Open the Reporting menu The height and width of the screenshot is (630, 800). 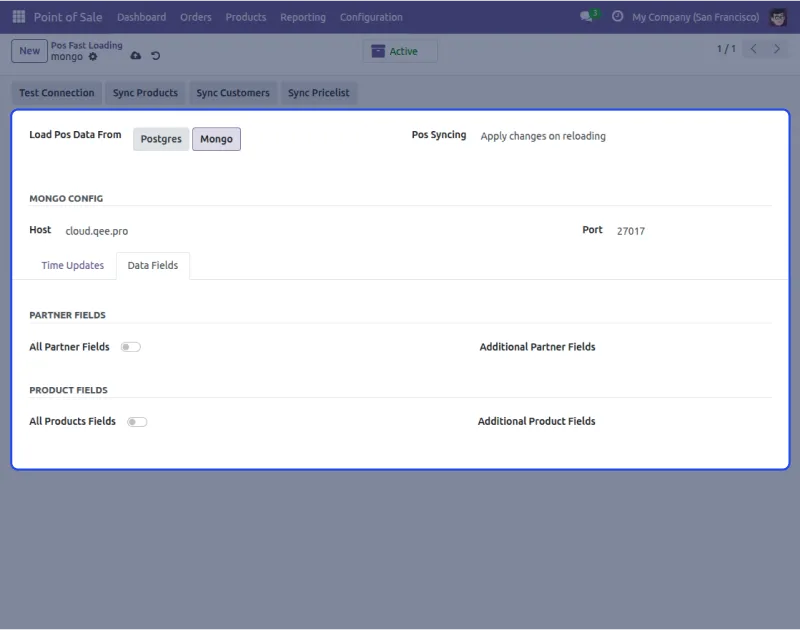(303, 17)
